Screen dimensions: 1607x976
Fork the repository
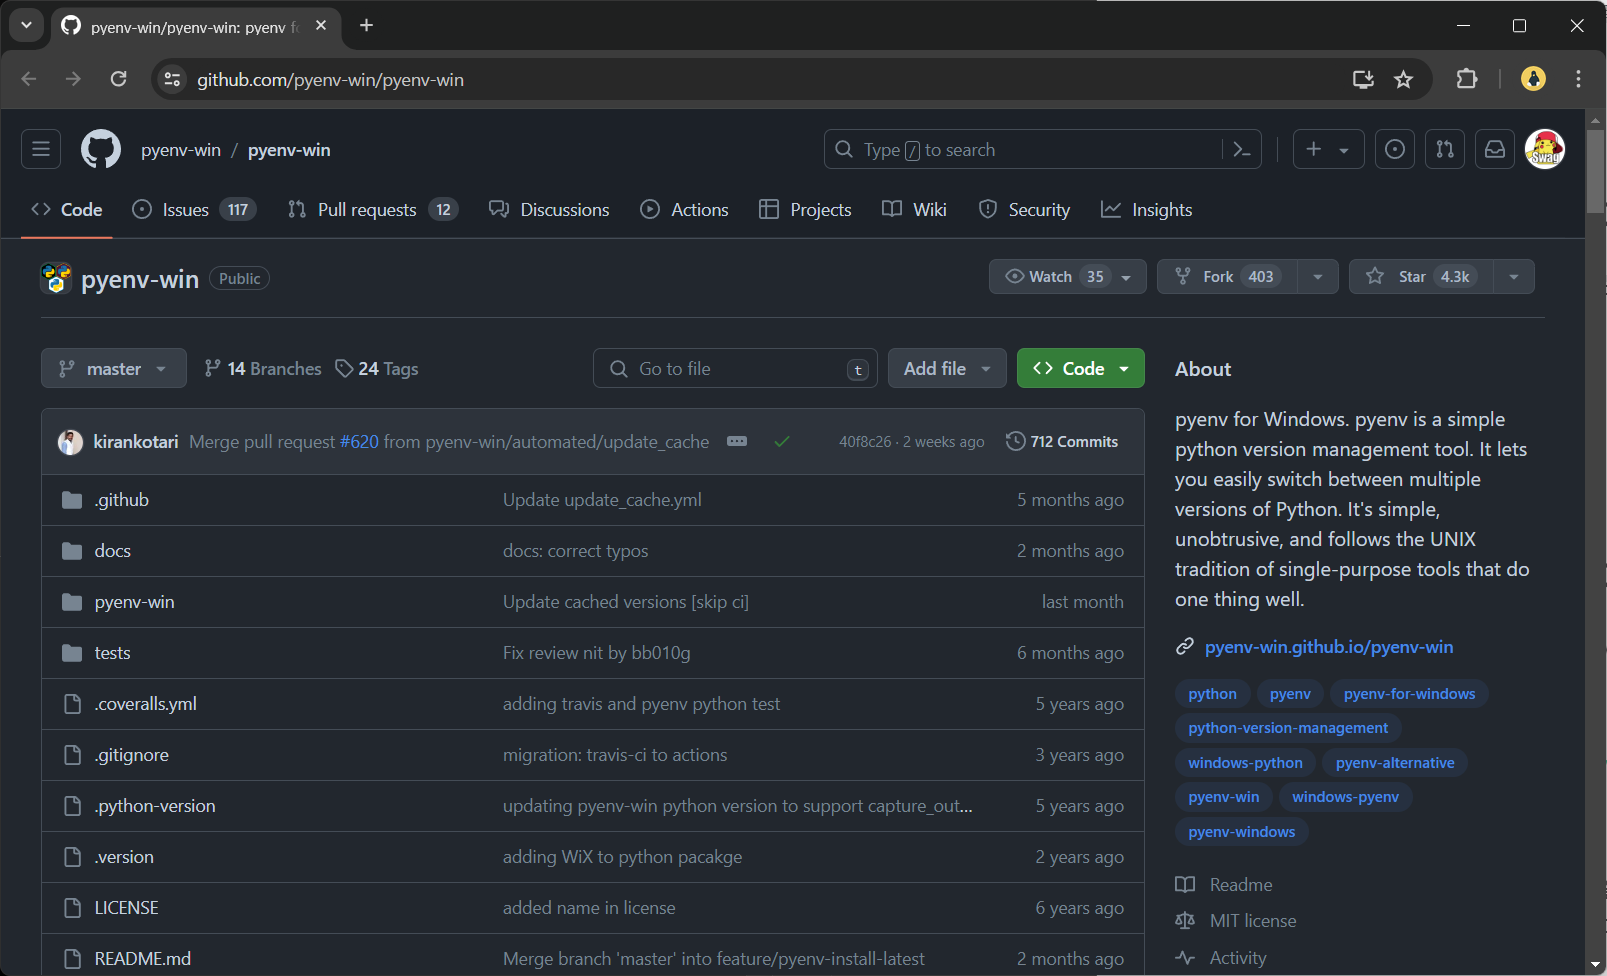coord(1228,276)
